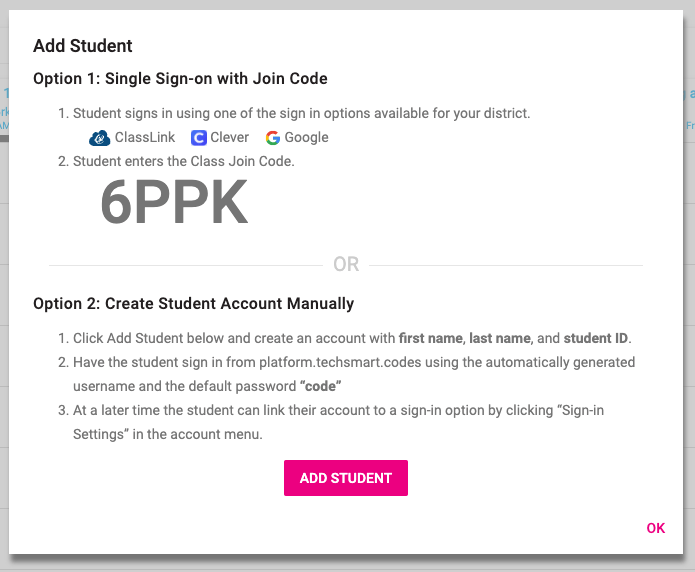Click "Student enters the Class Join Code" step

coord(183,160)
